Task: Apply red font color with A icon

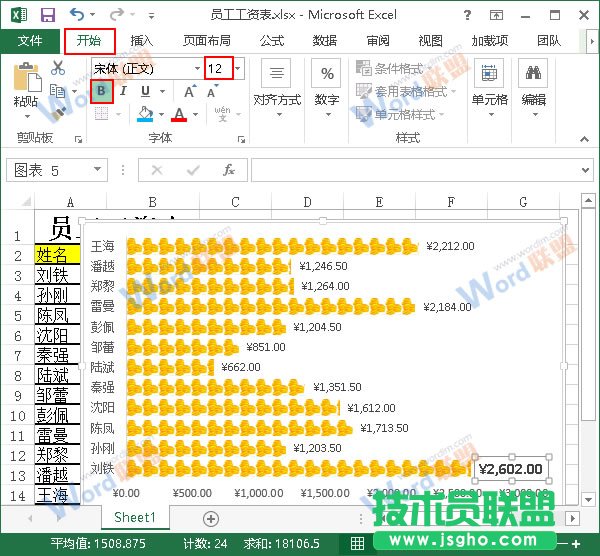Action: pyautogui.click(x=179, y=114)
